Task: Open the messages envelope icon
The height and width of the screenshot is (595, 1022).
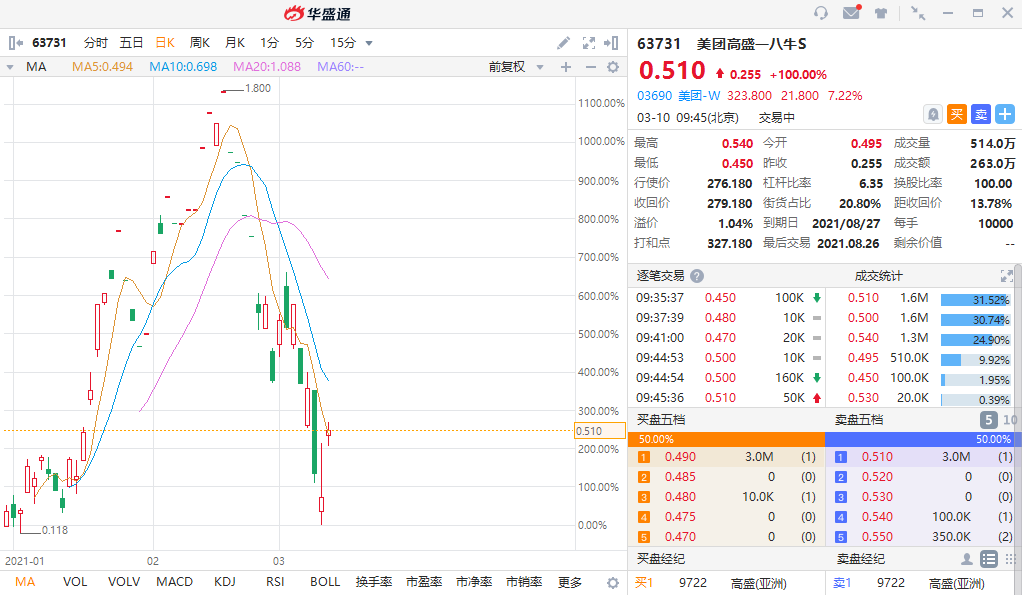Action: 851,13
